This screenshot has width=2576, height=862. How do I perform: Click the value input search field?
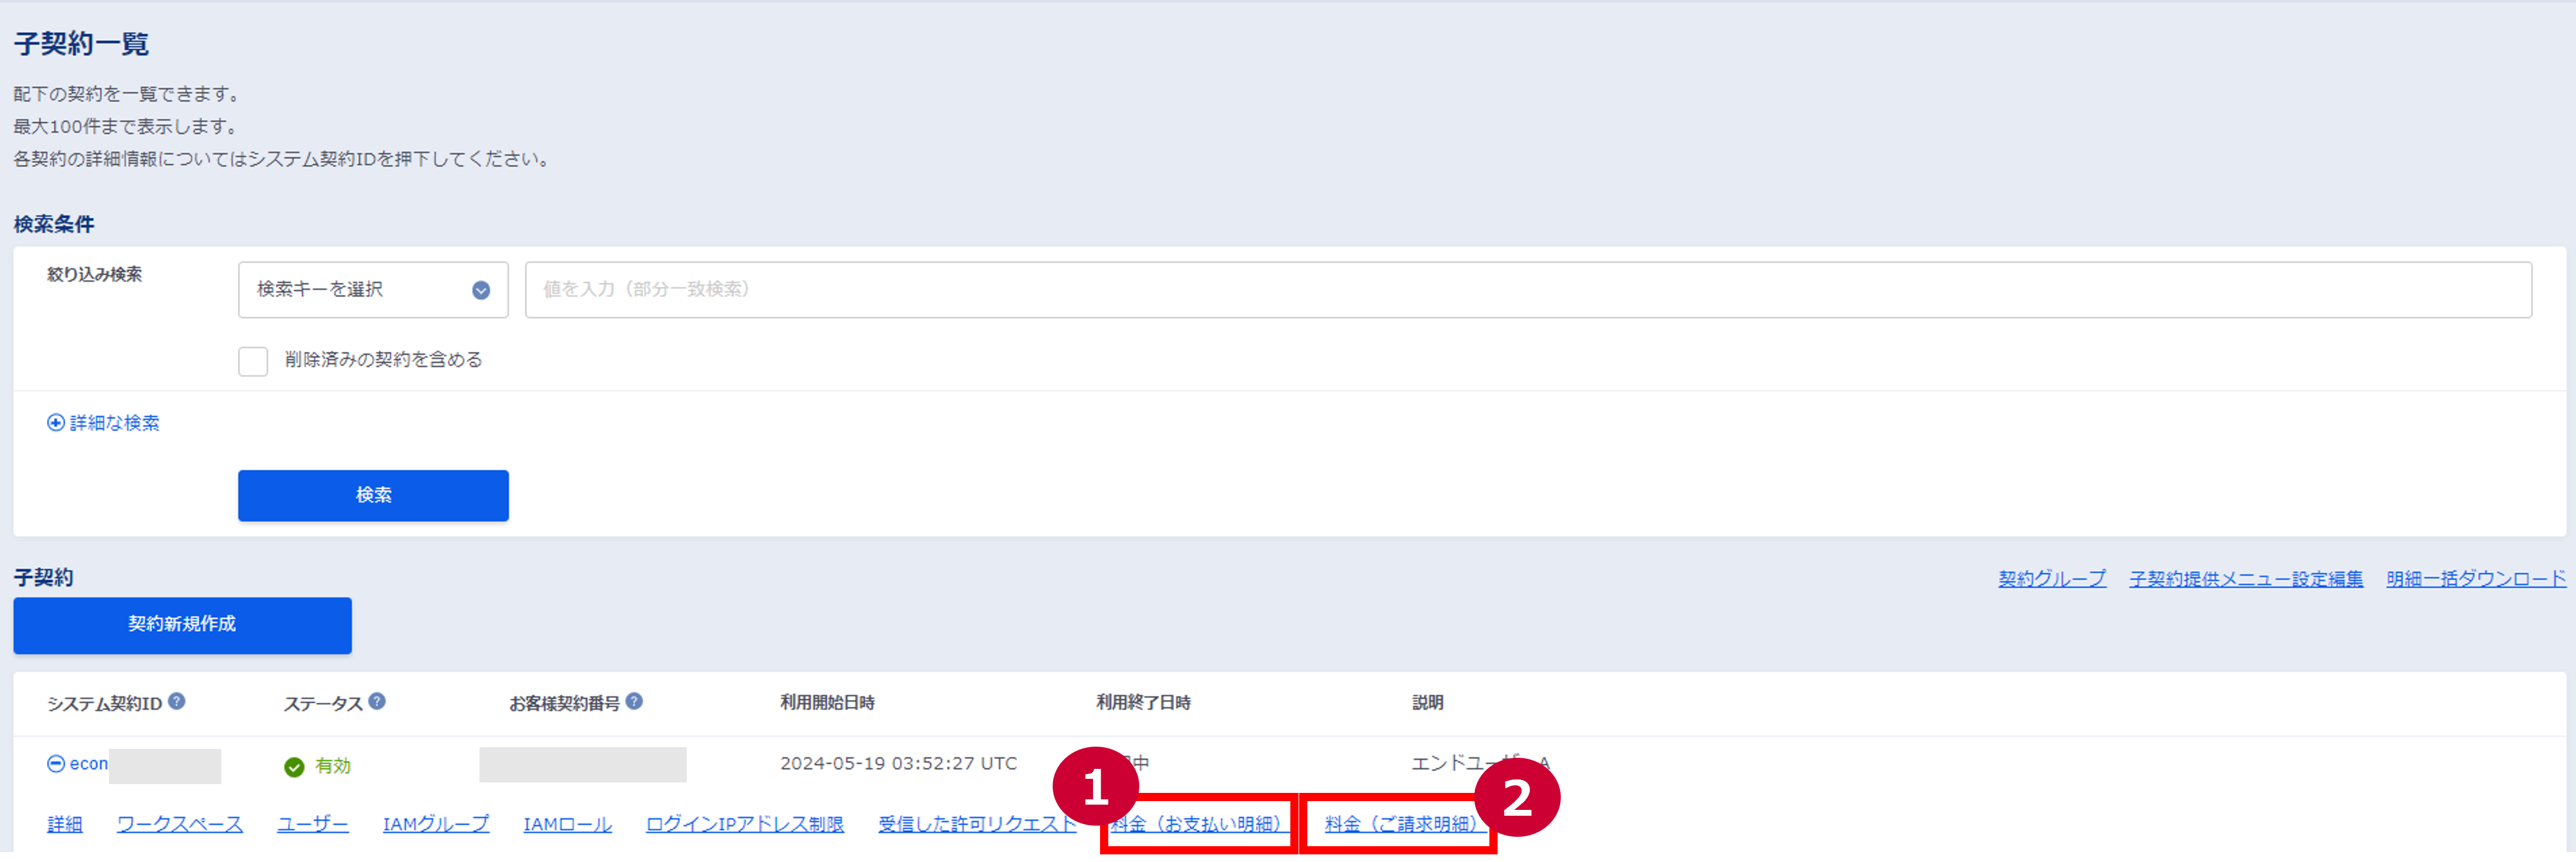tap(1527, 289)
